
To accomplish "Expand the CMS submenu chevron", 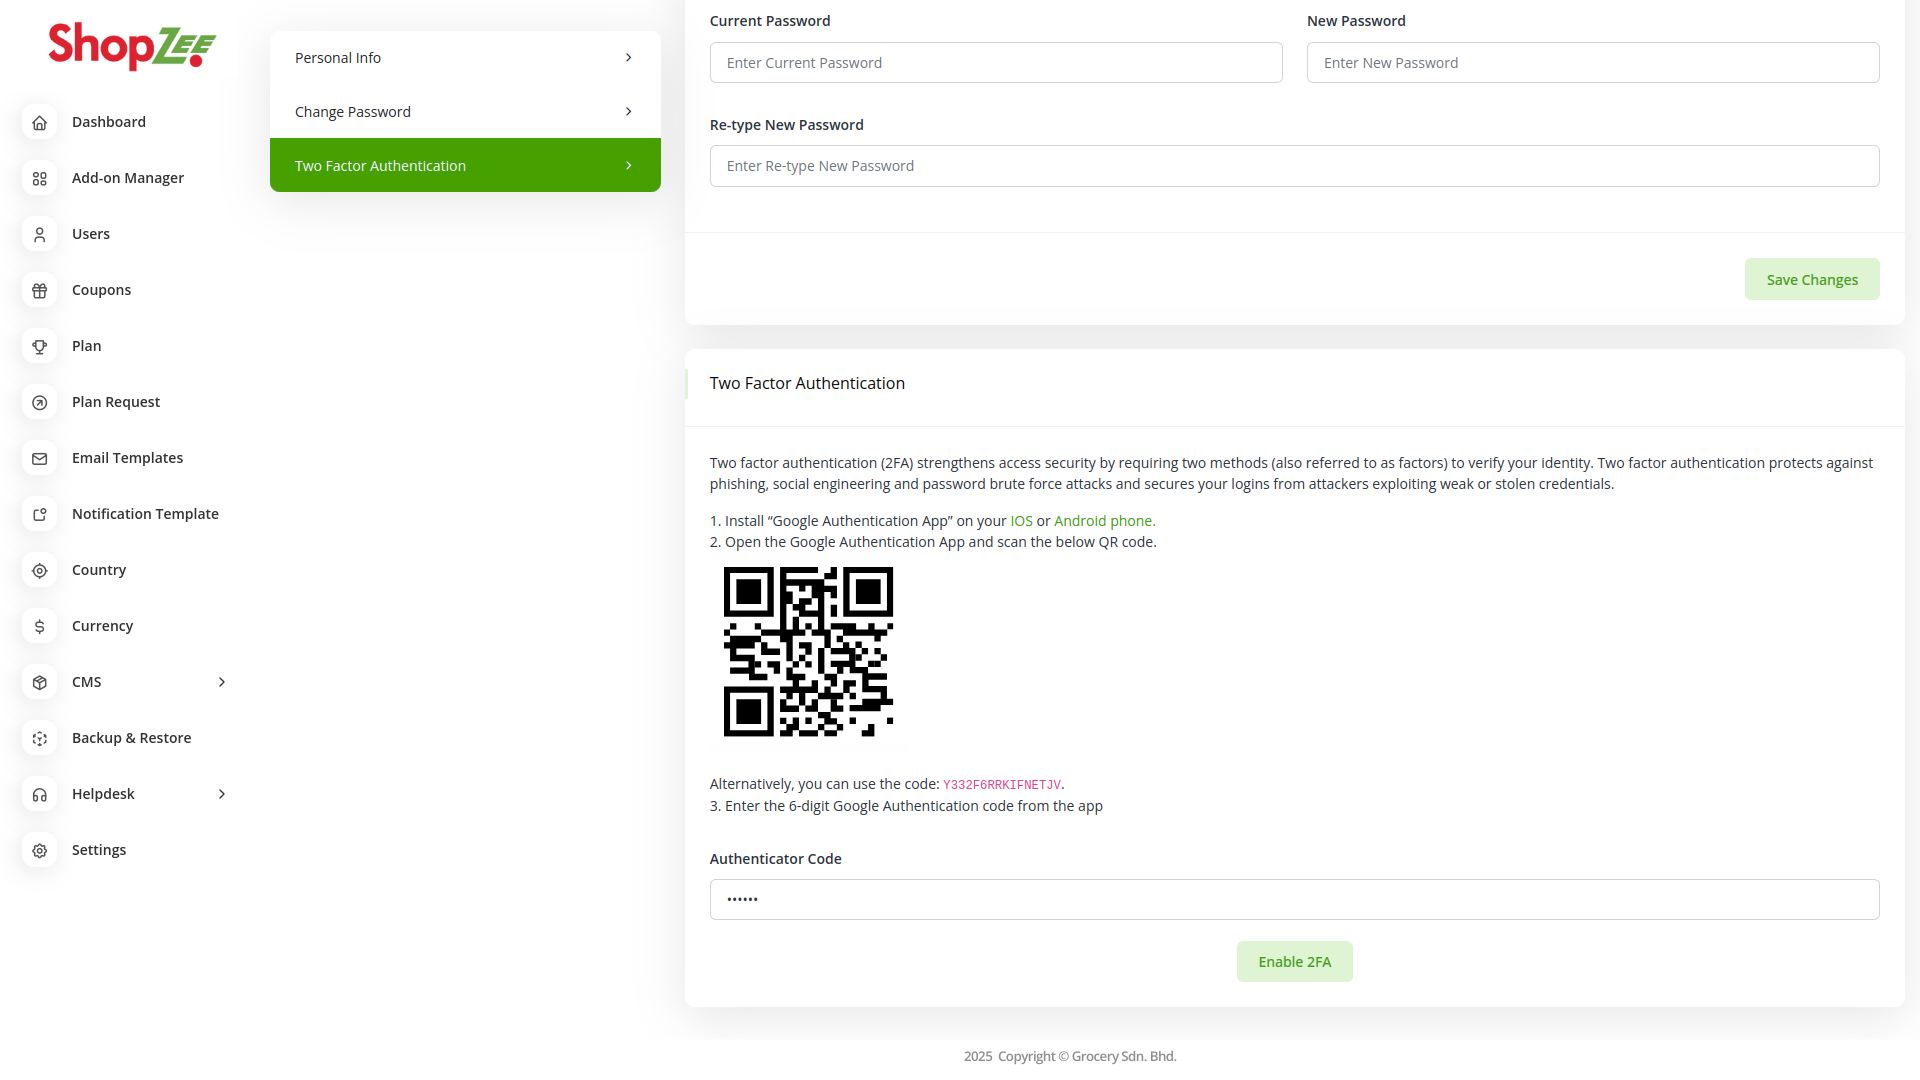I will coord(222,682).
